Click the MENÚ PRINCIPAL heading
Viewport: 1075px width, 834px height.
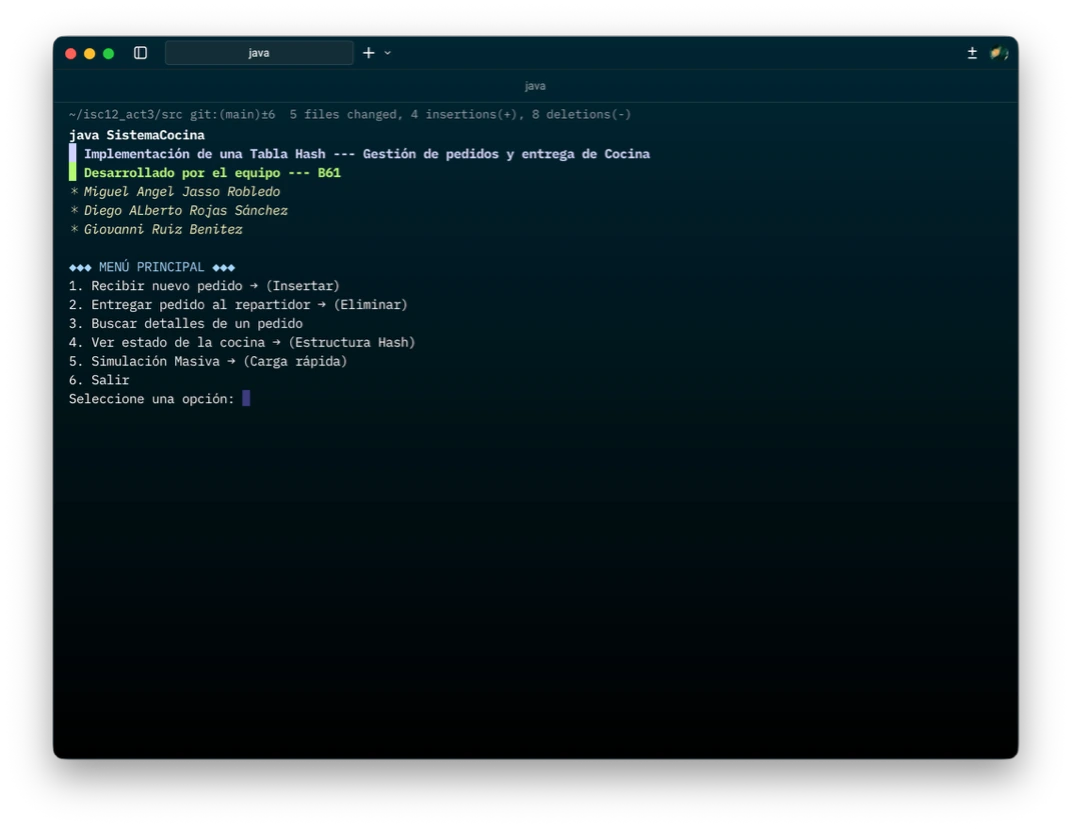coord(151,267)
